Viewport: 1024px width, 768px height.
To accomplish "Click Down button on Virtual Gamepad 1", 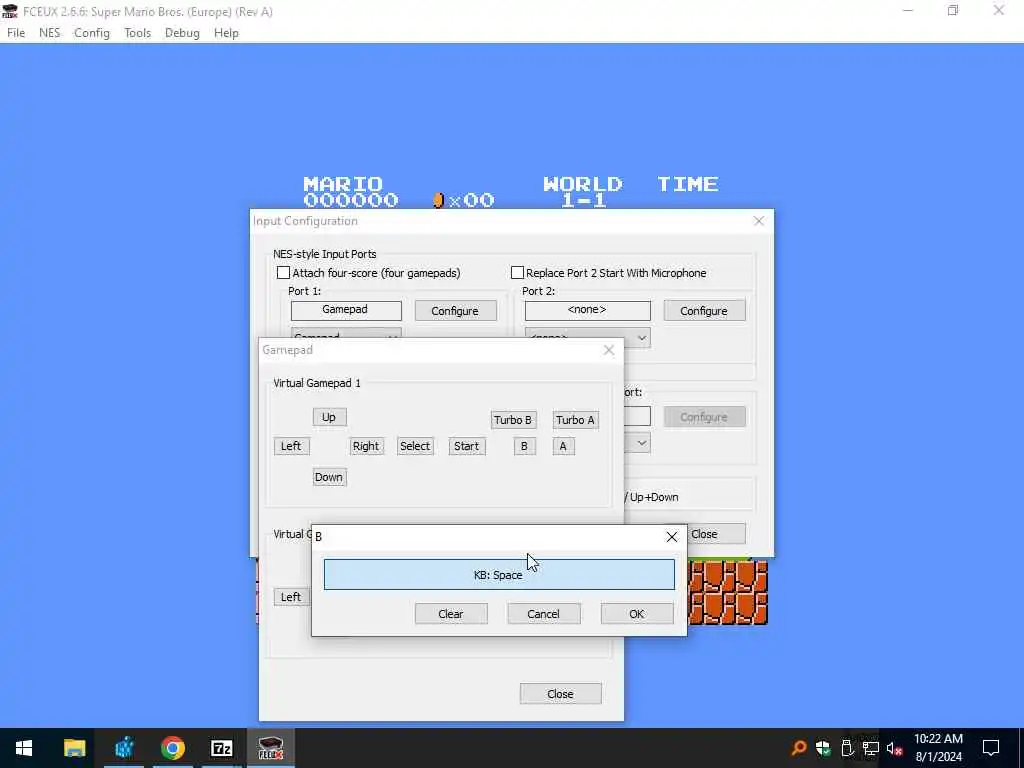I will click(x=329, y=477).
